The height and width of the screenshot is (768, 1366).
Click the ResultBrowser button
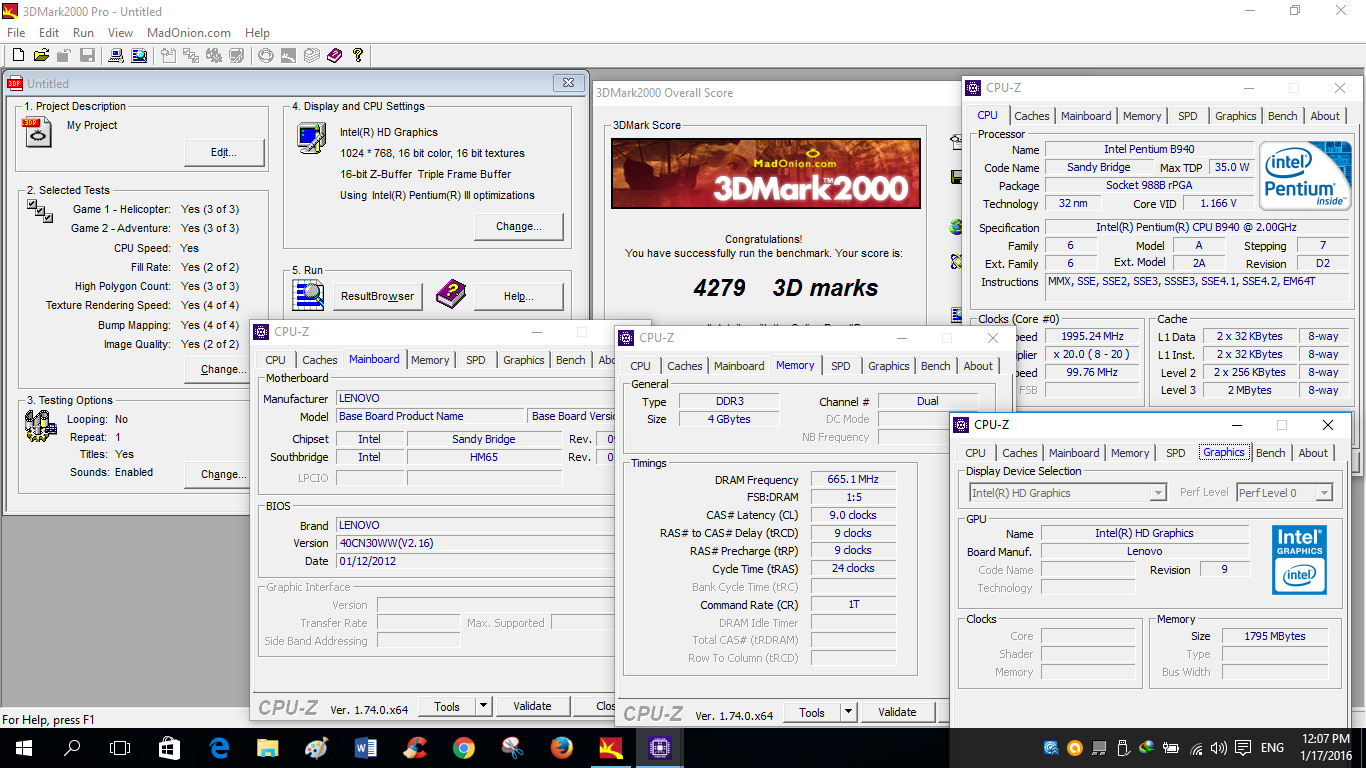pyautogui.click(x=377, y=296)
